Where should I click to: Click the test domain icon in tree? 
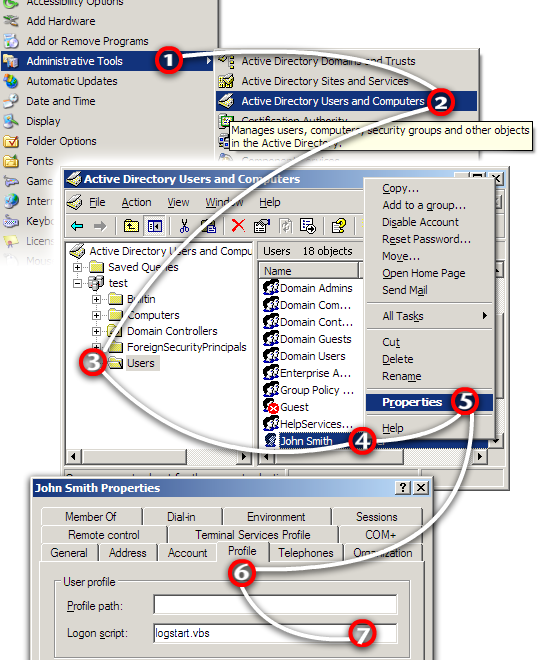coord(96,283)
